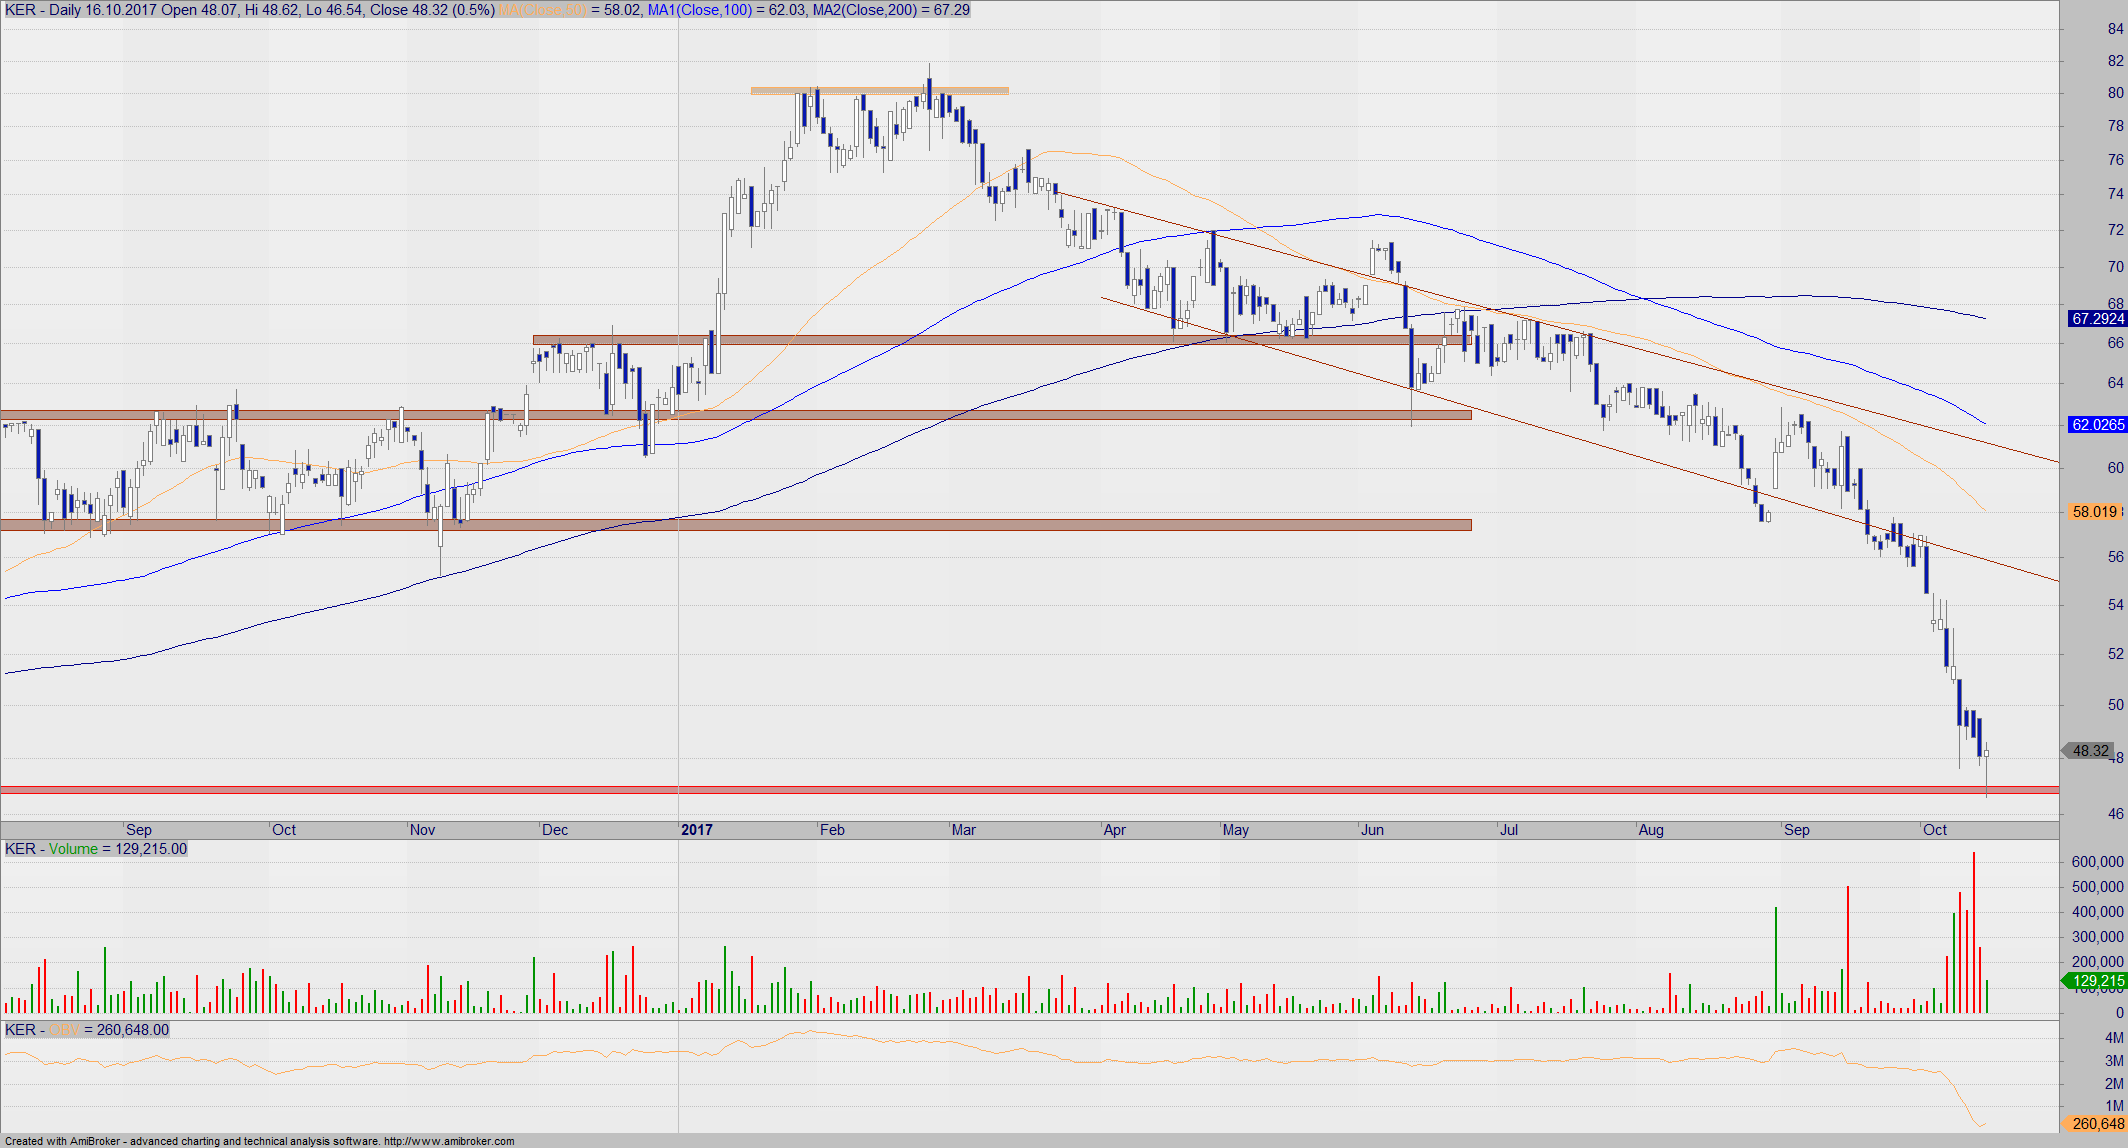Image resolution: width=2128 pixels, height=1148 pixels.
Task: Click the MA1(Close,100) legend label
Action: 699,10
